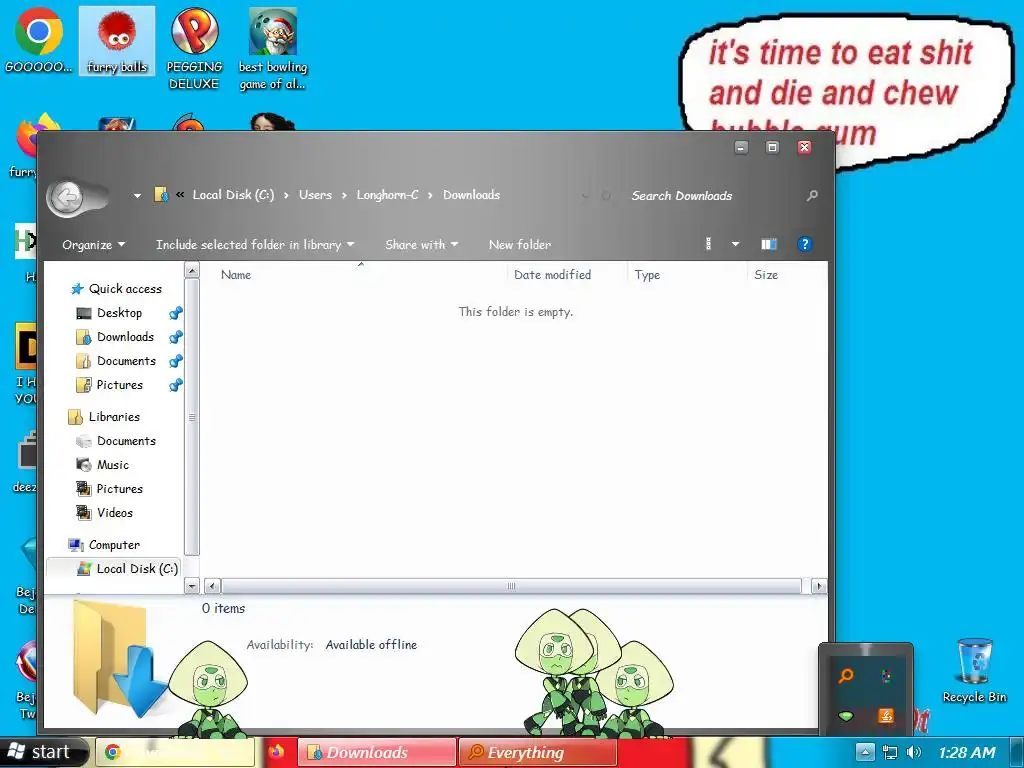Click the Downloads breadcrumb segment

pyautogui.click(x=472, y=195)
